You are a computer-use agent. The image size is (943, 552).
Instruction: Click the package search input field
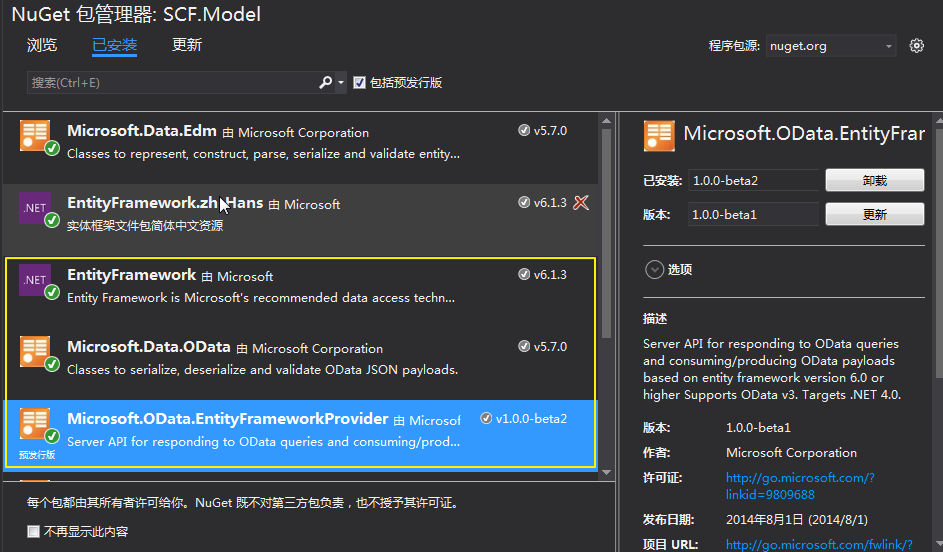170,83
